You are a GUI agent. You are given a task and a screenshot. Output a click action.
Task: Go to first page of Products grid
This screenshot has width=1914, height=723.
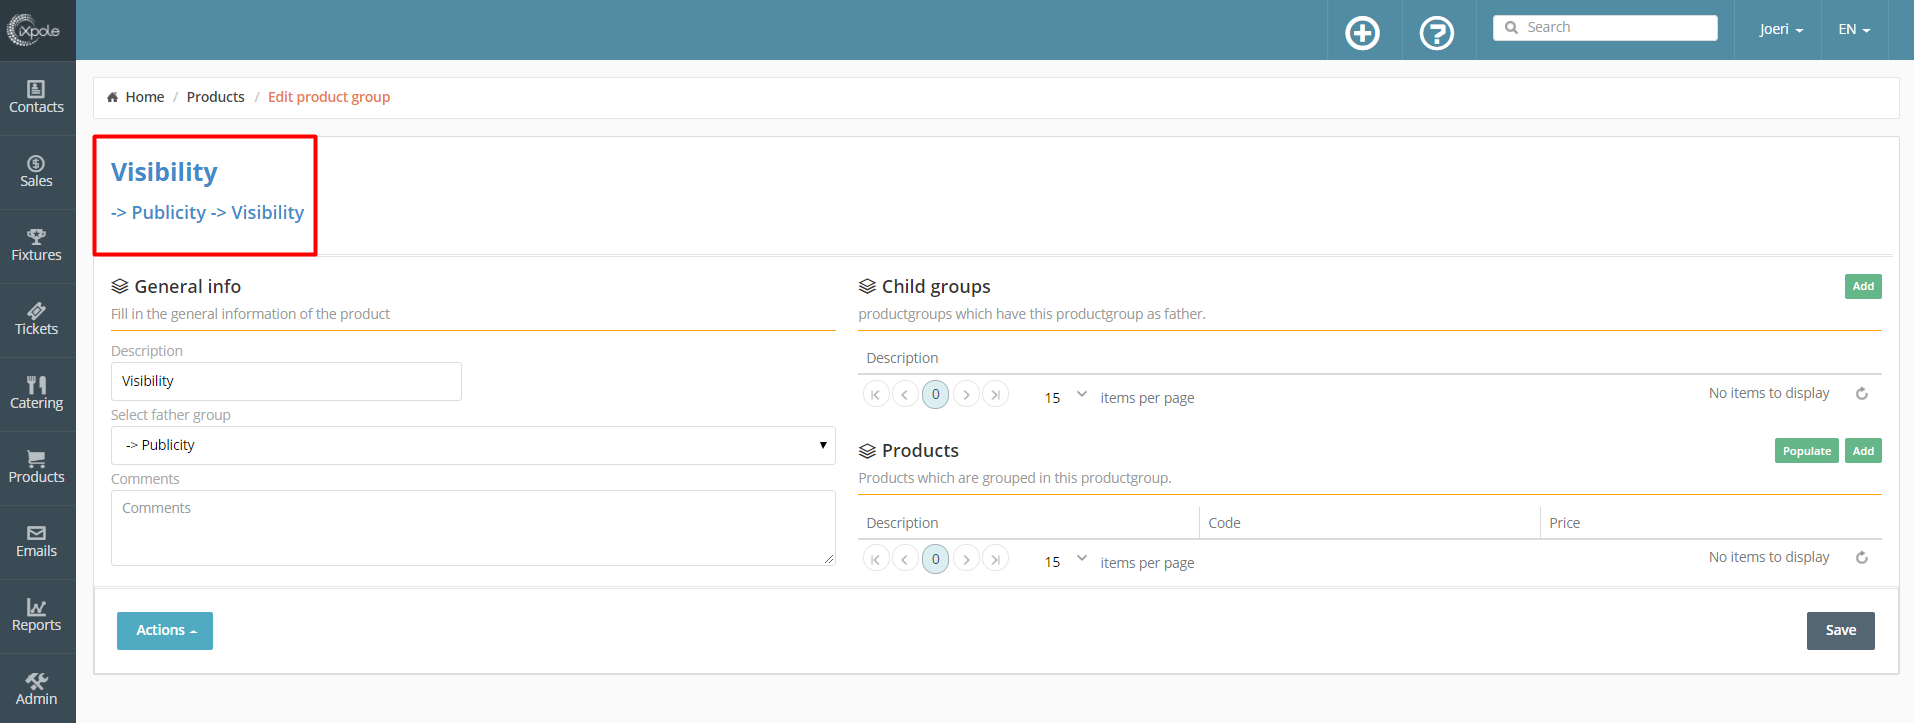click(x=876, y=559)
